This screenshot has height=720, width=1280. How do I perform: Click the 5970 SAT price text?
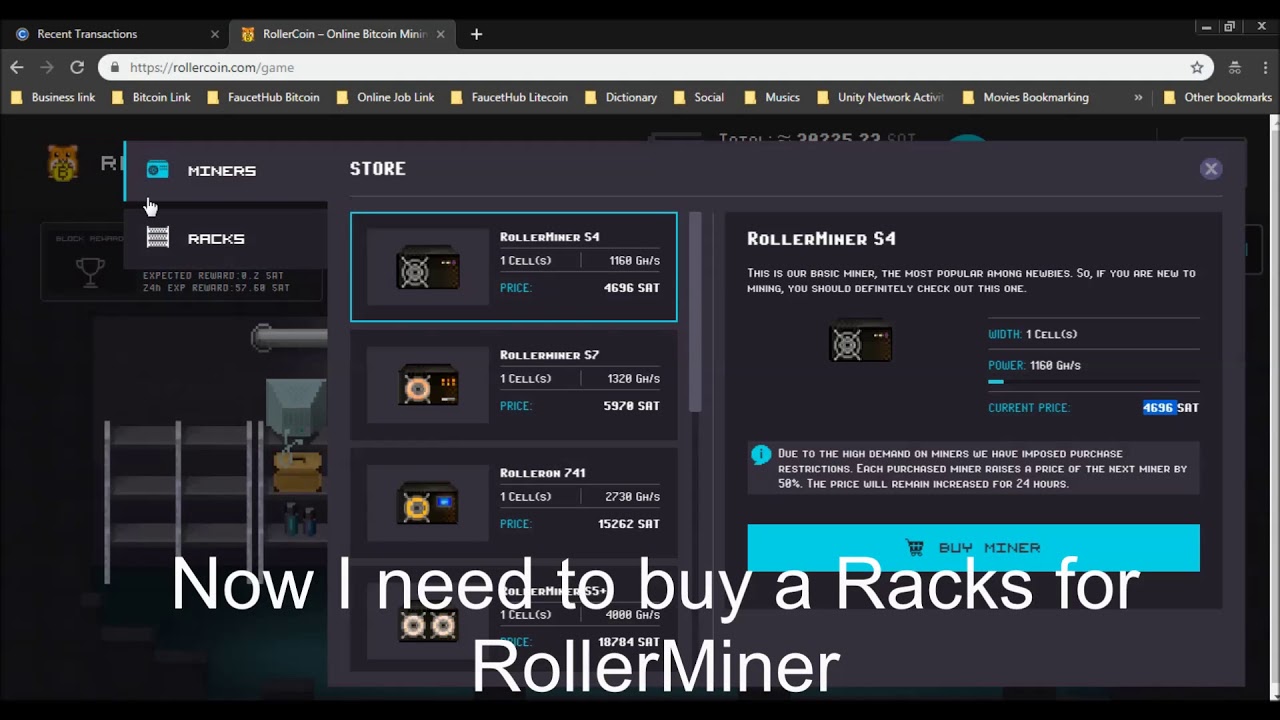tap(631, 406)
